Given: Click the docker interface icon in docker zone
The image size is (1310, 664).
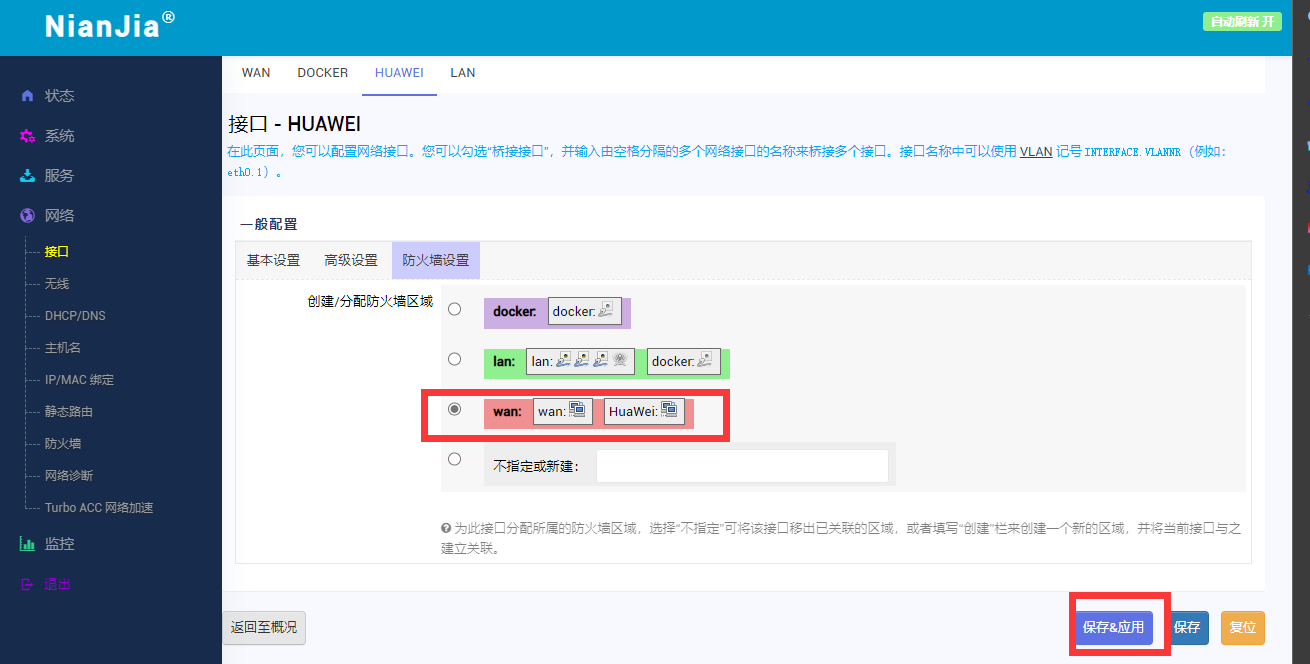Looking at the screenshot, I should pyautogui.click(x=608, y=311).
